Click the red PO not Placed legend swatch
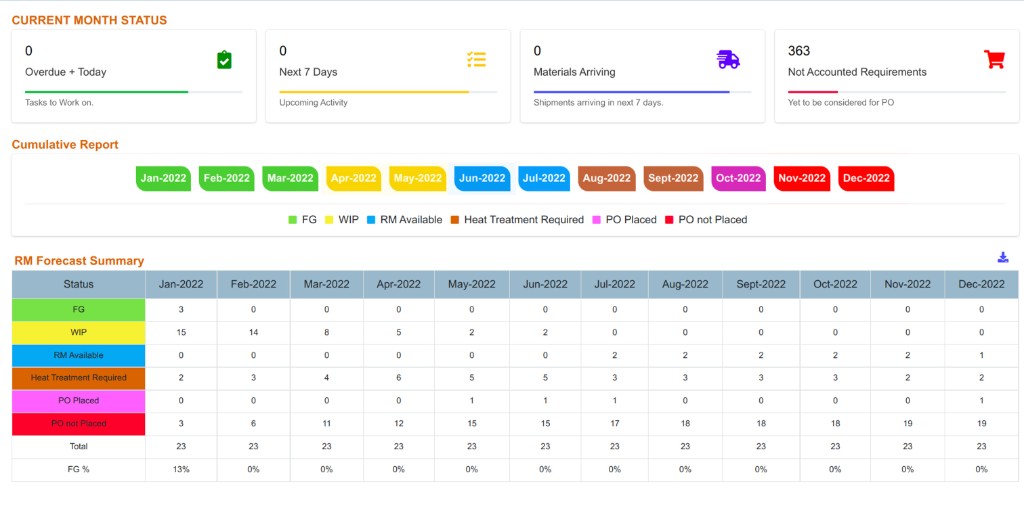This screenshot has height=523, width=1024. click(x=669, y=220)
